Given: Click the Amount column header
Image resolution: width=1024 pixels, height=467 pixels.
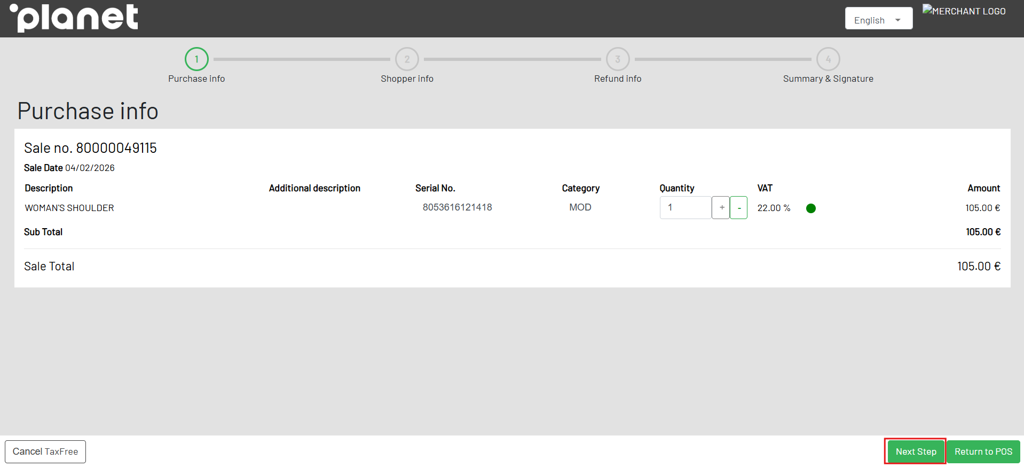Looking at the screenshot, I should tap(984, 188).
